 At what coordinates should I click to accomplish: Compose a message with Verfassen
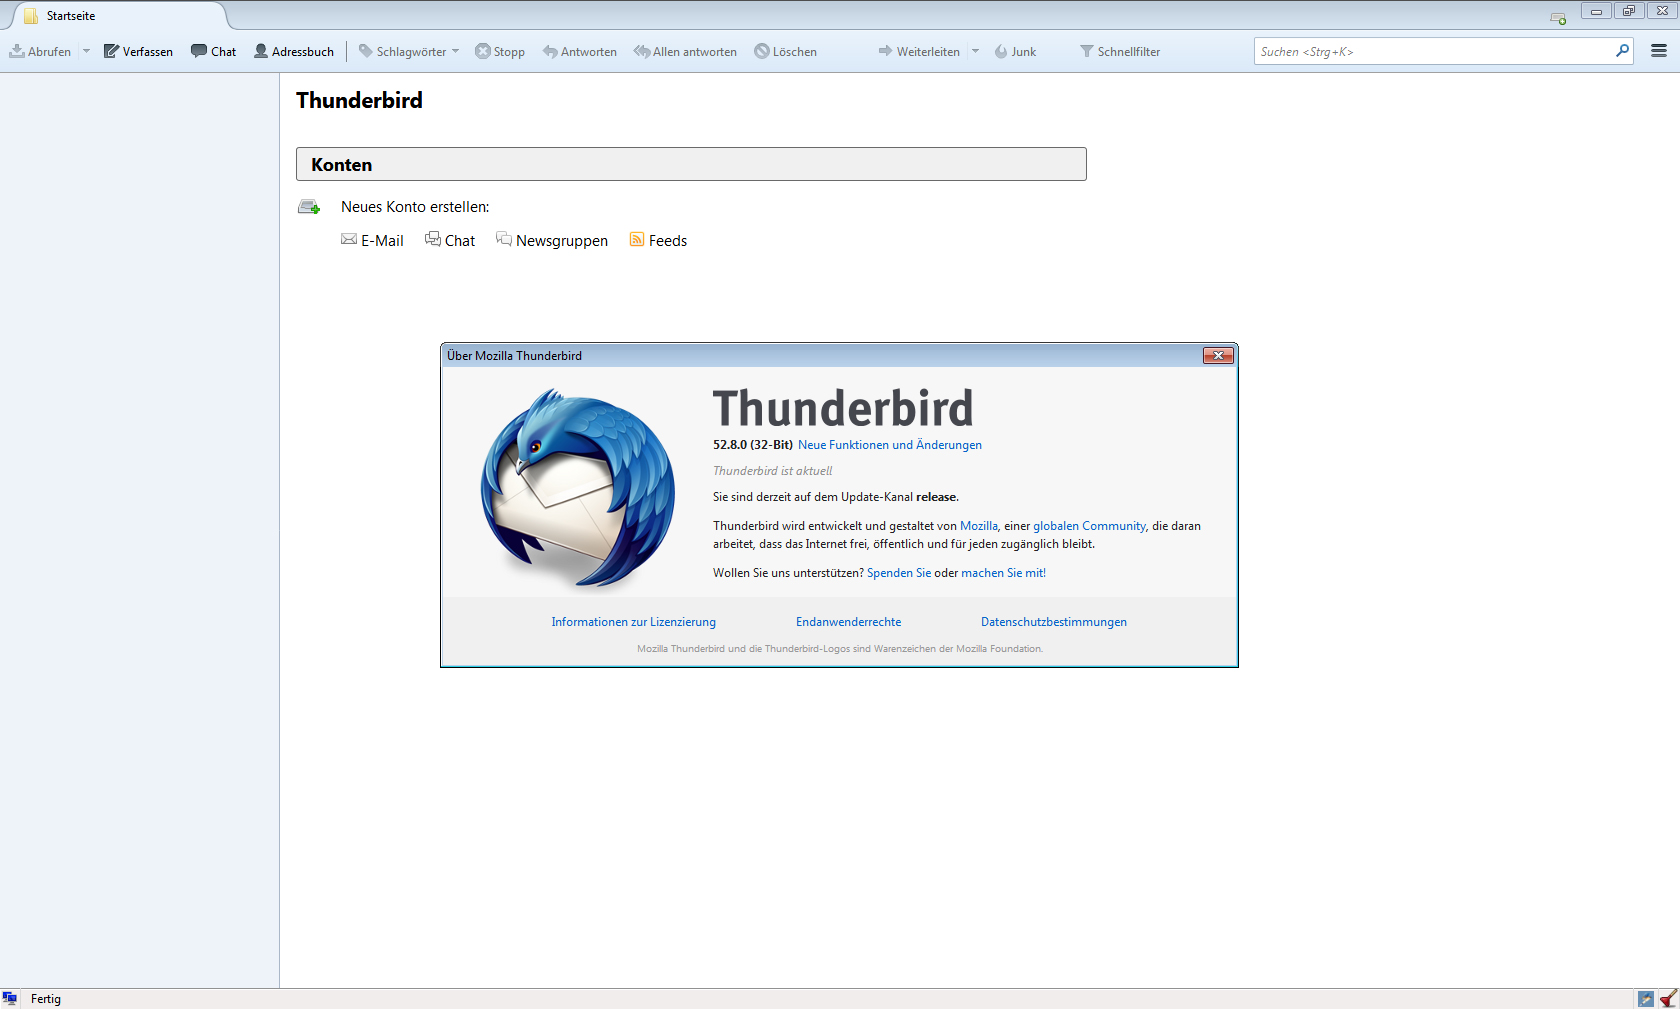click(138, 52)
